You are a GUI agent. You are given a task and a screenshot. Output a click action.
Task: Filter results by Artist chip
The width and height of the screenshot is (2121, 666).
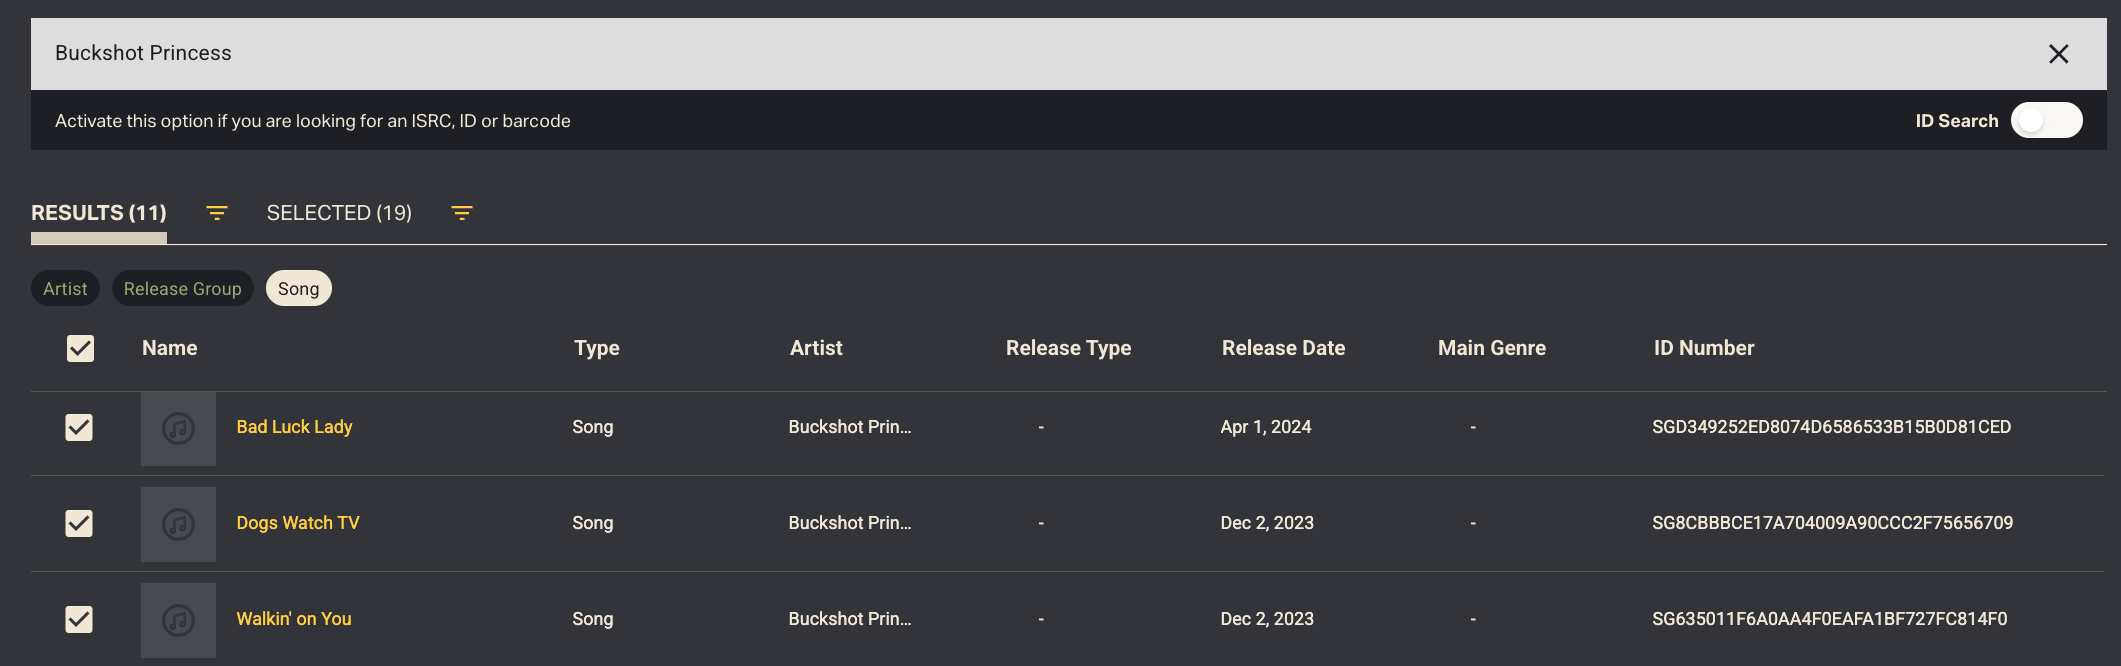tap(65, 289)
